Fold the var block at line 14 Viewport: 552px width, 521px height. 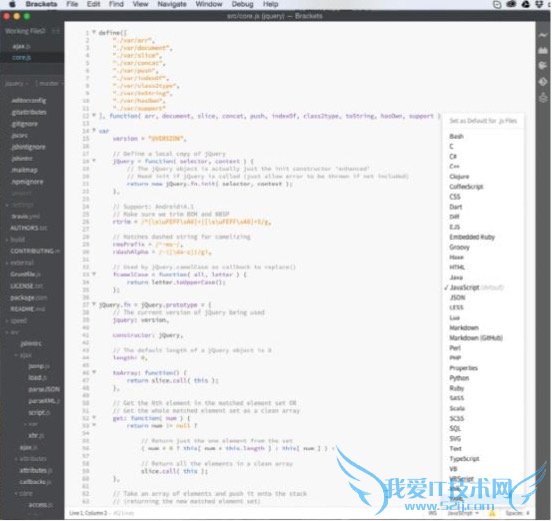click(x=94, y=130)
